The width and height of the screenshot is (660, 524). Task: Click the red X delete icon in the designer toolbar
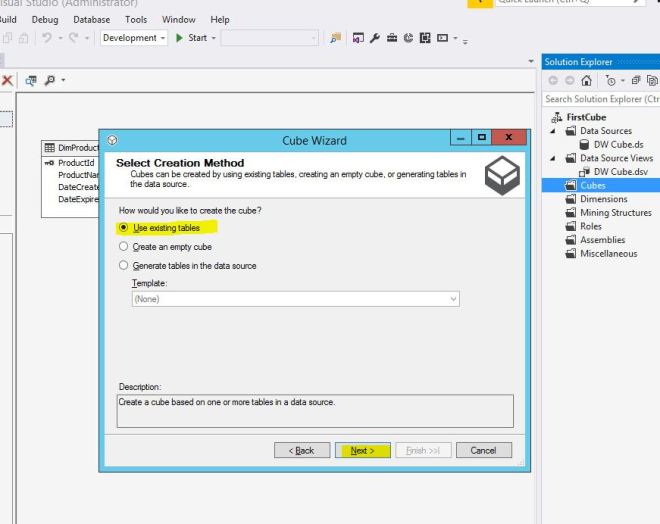point(7,80)
